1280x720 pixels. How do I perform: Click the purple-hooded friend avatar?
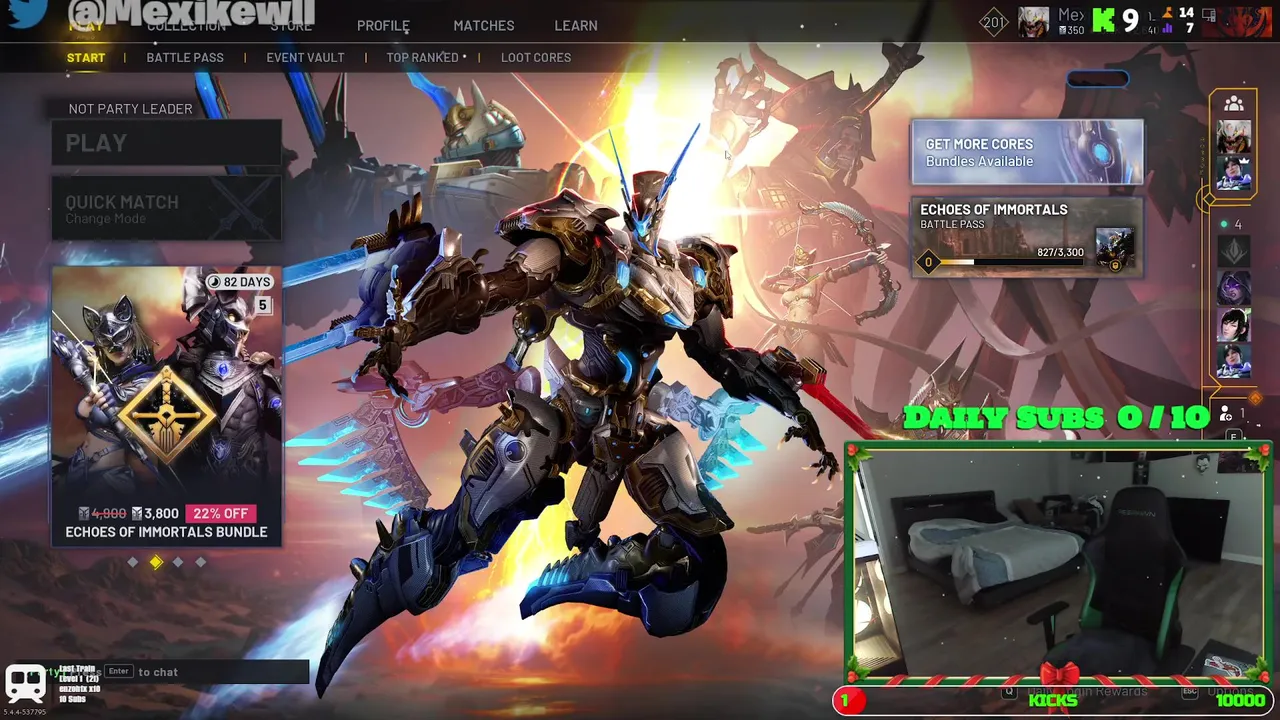point(1233,288)
